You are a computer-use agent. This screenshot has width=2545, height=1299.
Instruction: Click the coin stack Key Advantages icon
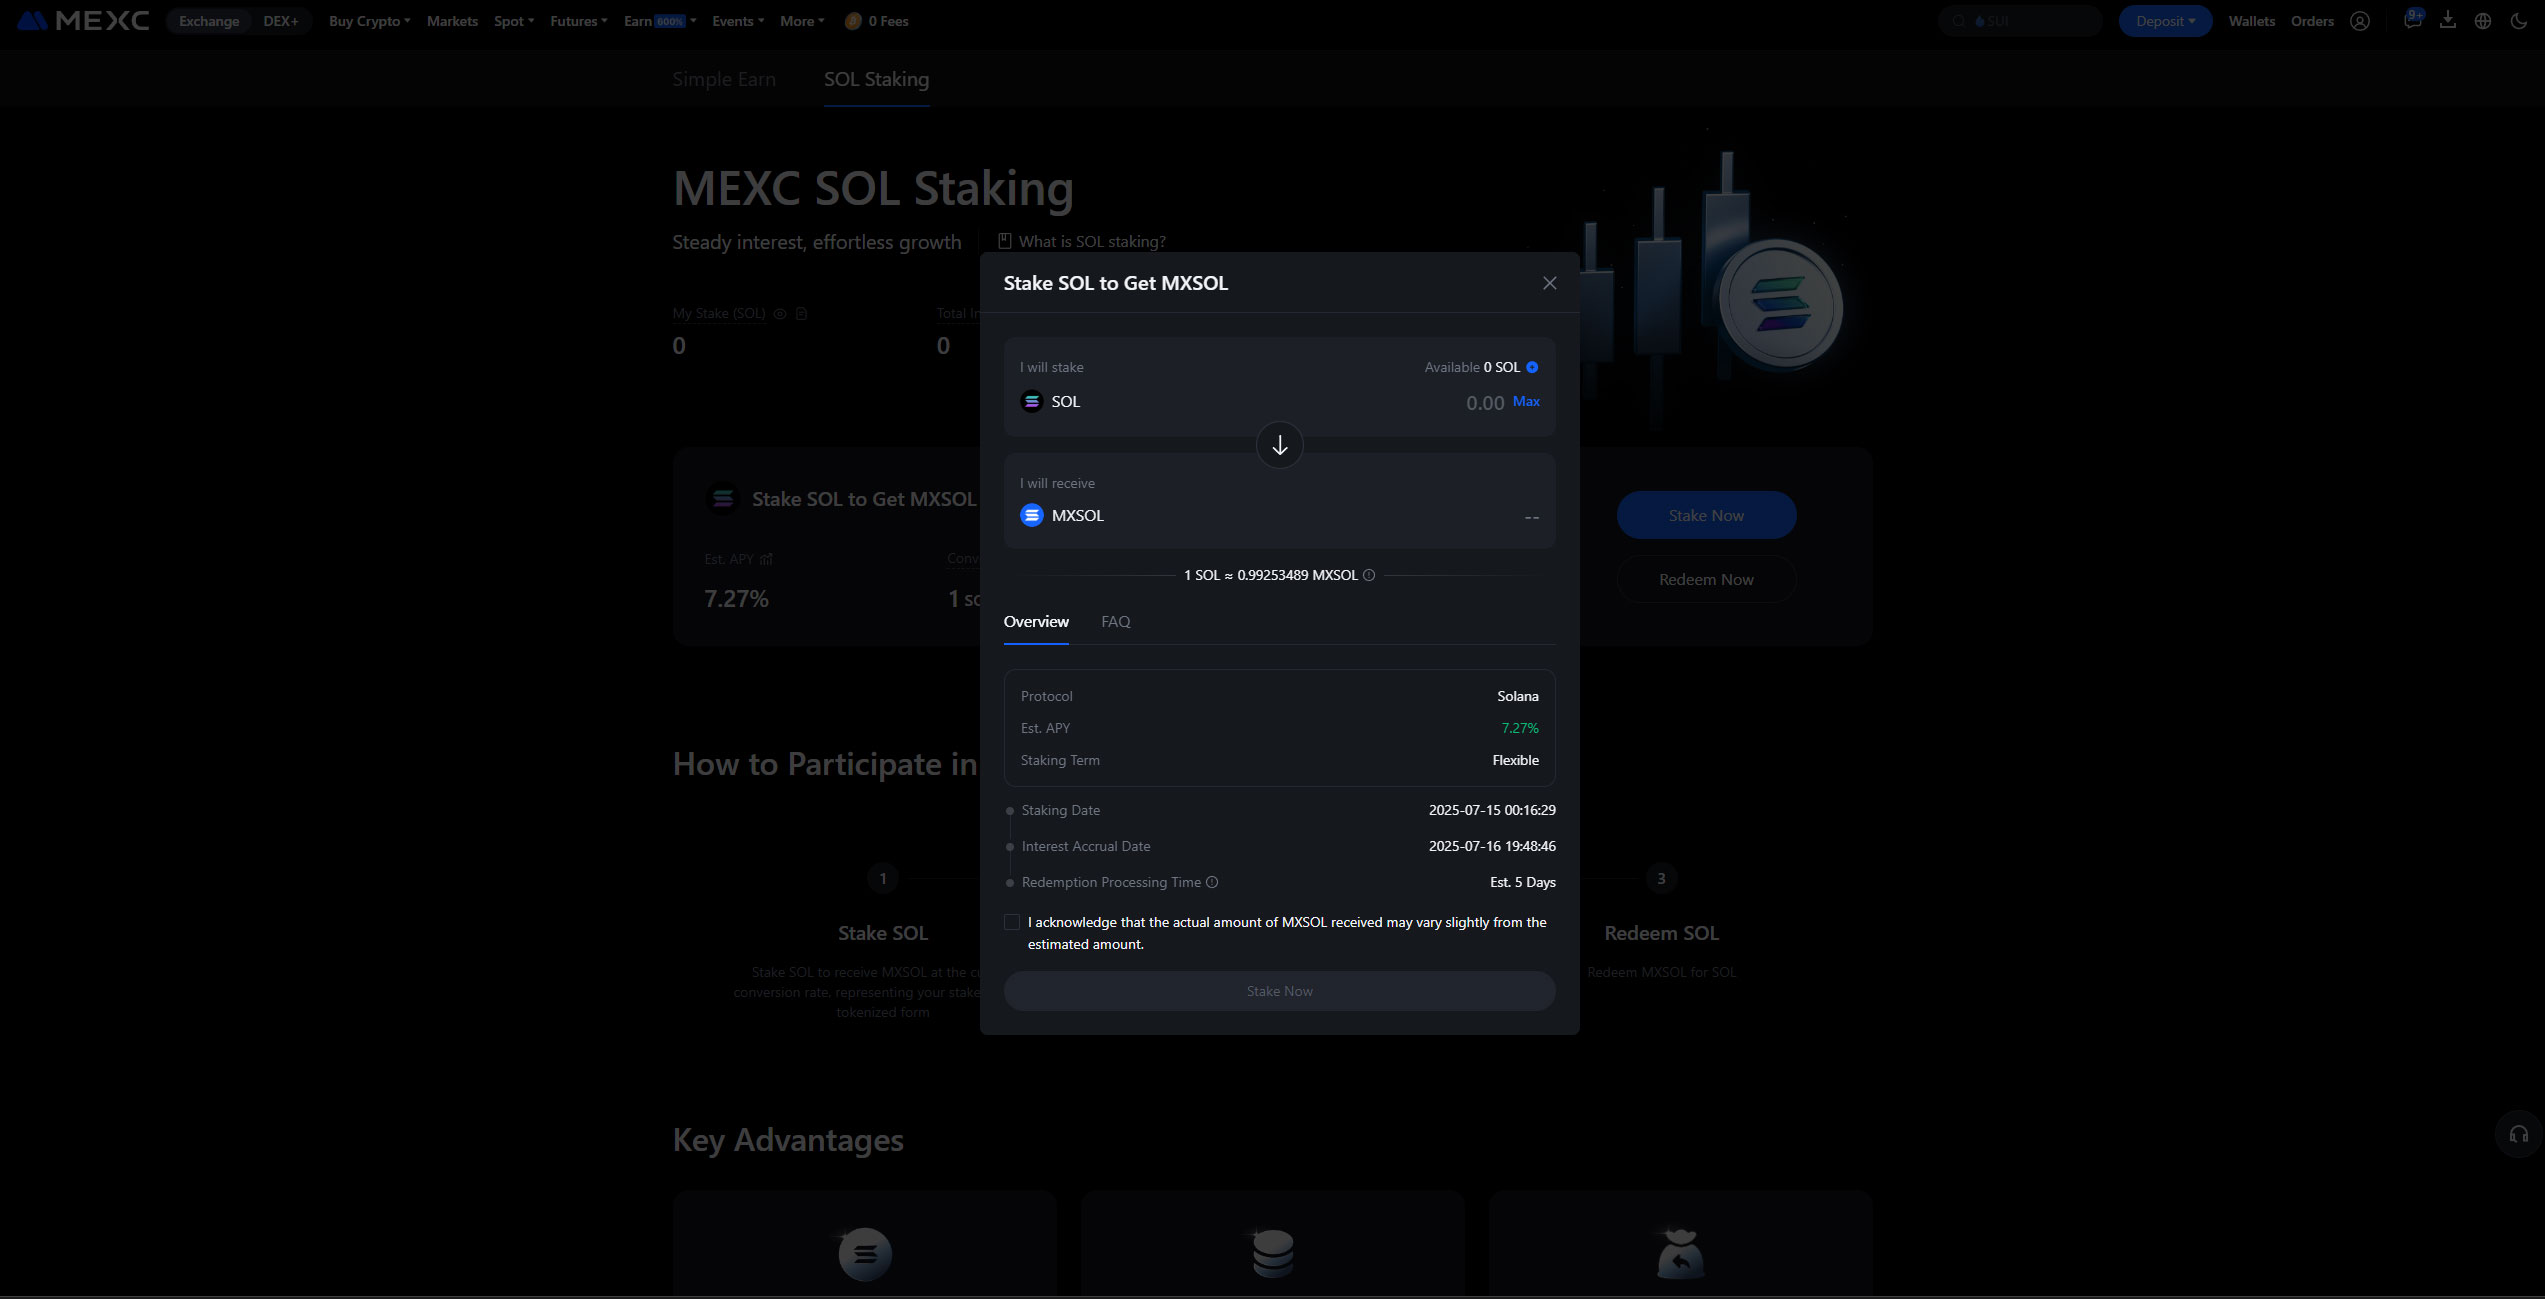(x=1272, y=1253)
